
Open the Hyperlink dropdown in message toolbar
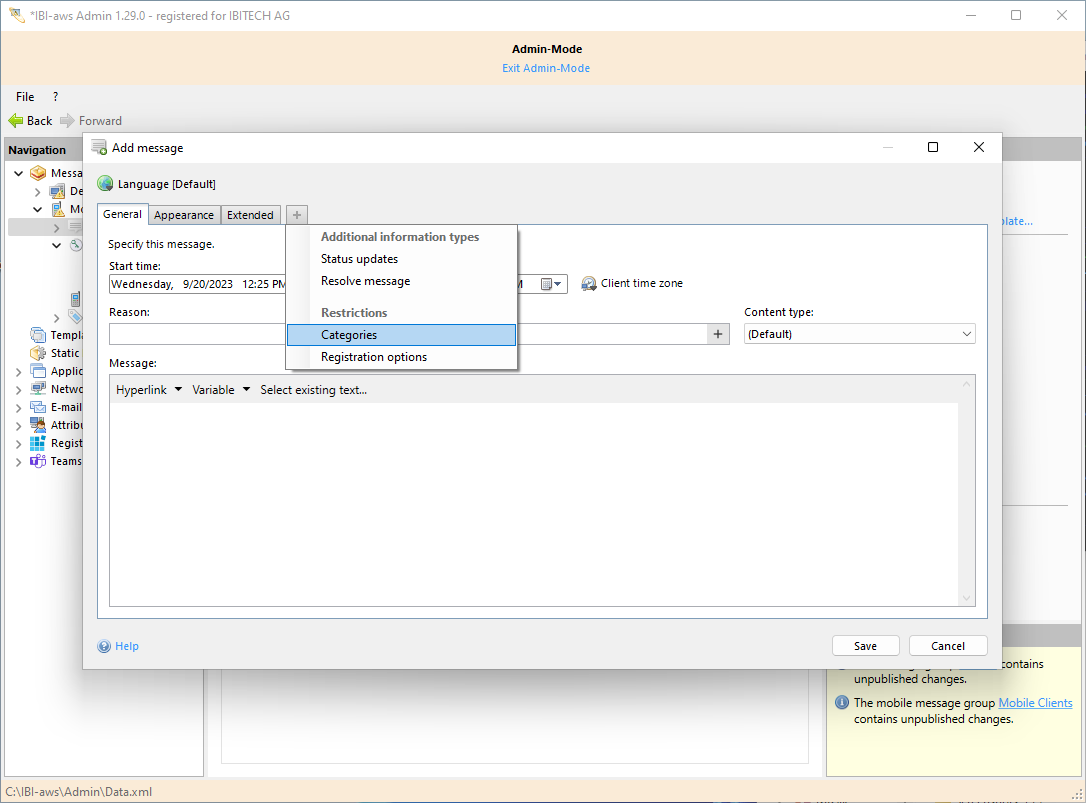click(149, 390)
